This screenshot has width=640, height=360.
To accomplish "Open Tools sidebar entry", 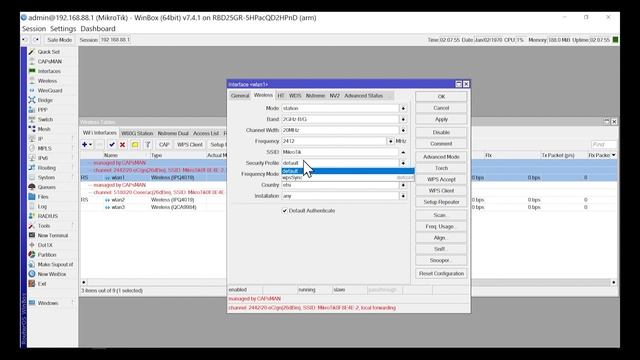I will coord(44,226).
